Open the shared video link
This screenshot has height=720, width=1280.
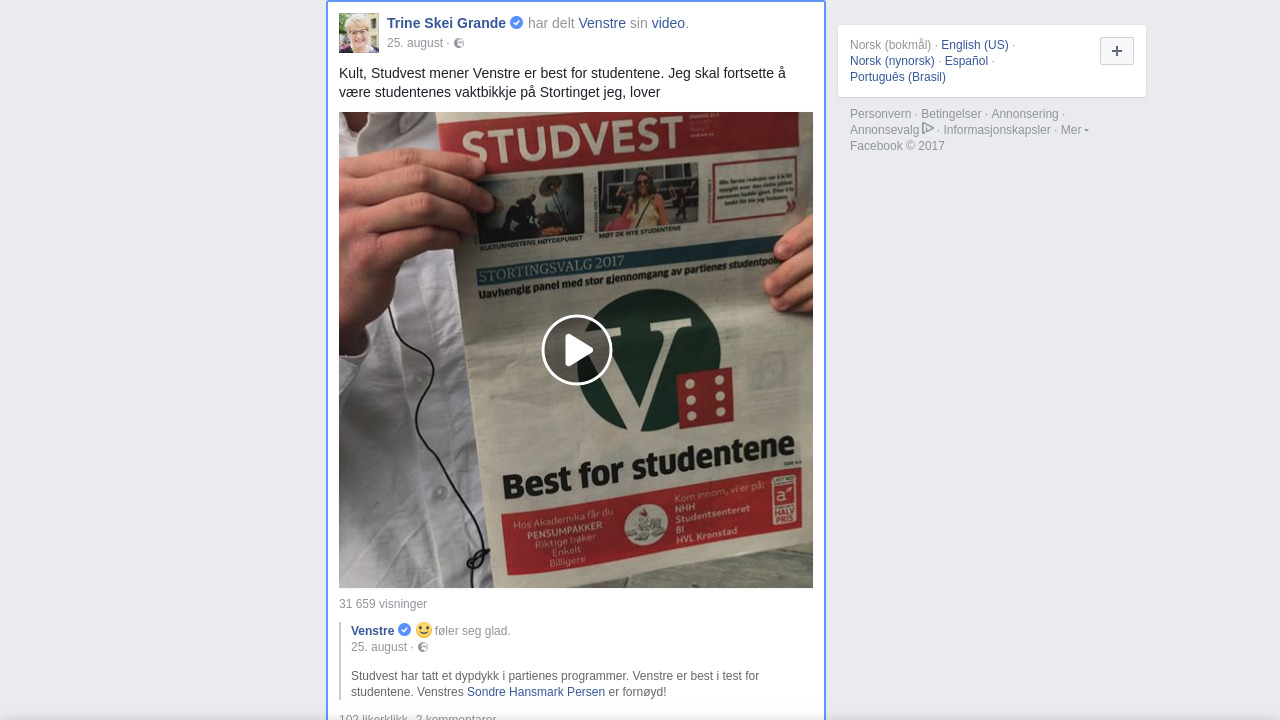click(668, 23)
